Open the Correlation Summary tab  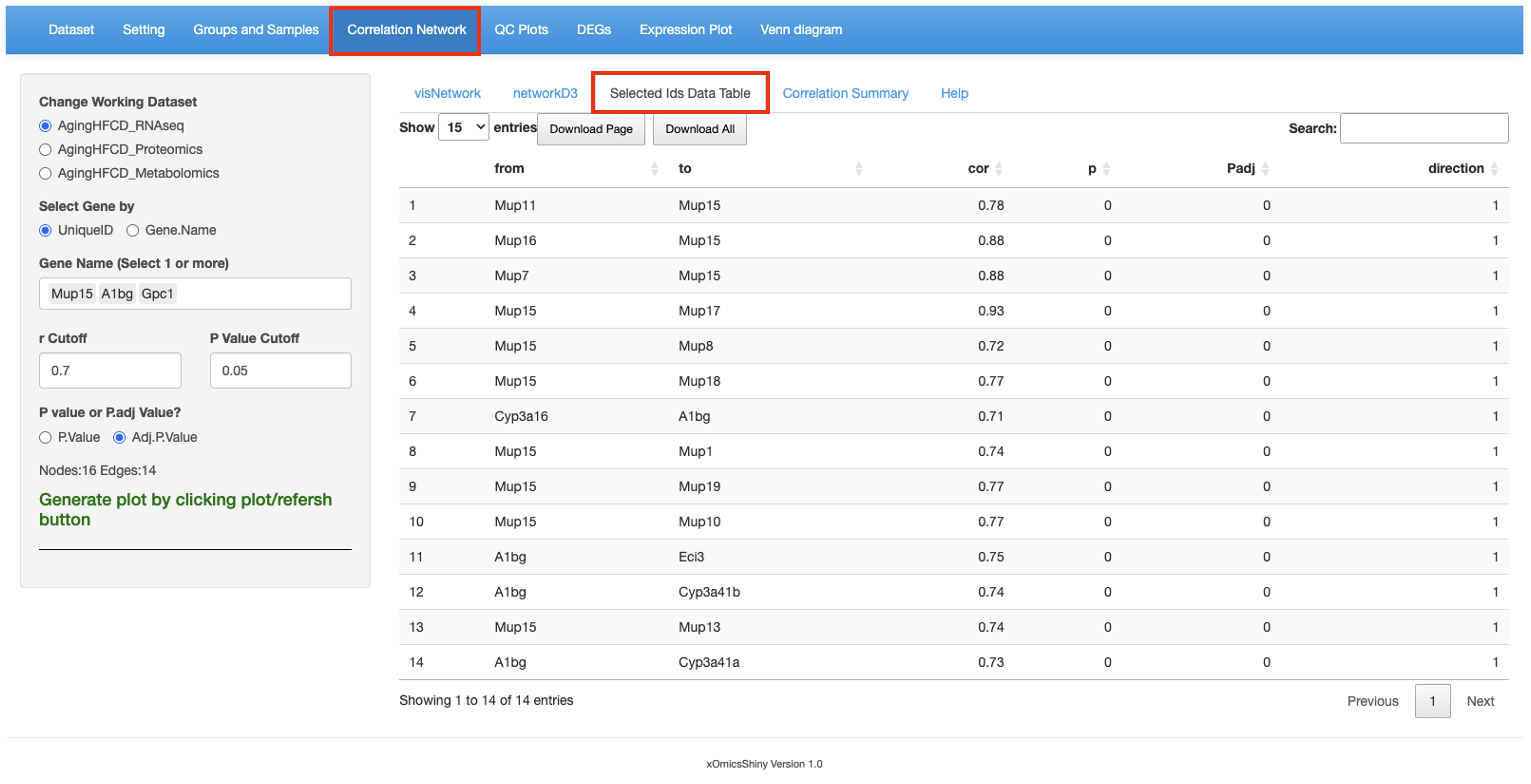click(845, 93)
